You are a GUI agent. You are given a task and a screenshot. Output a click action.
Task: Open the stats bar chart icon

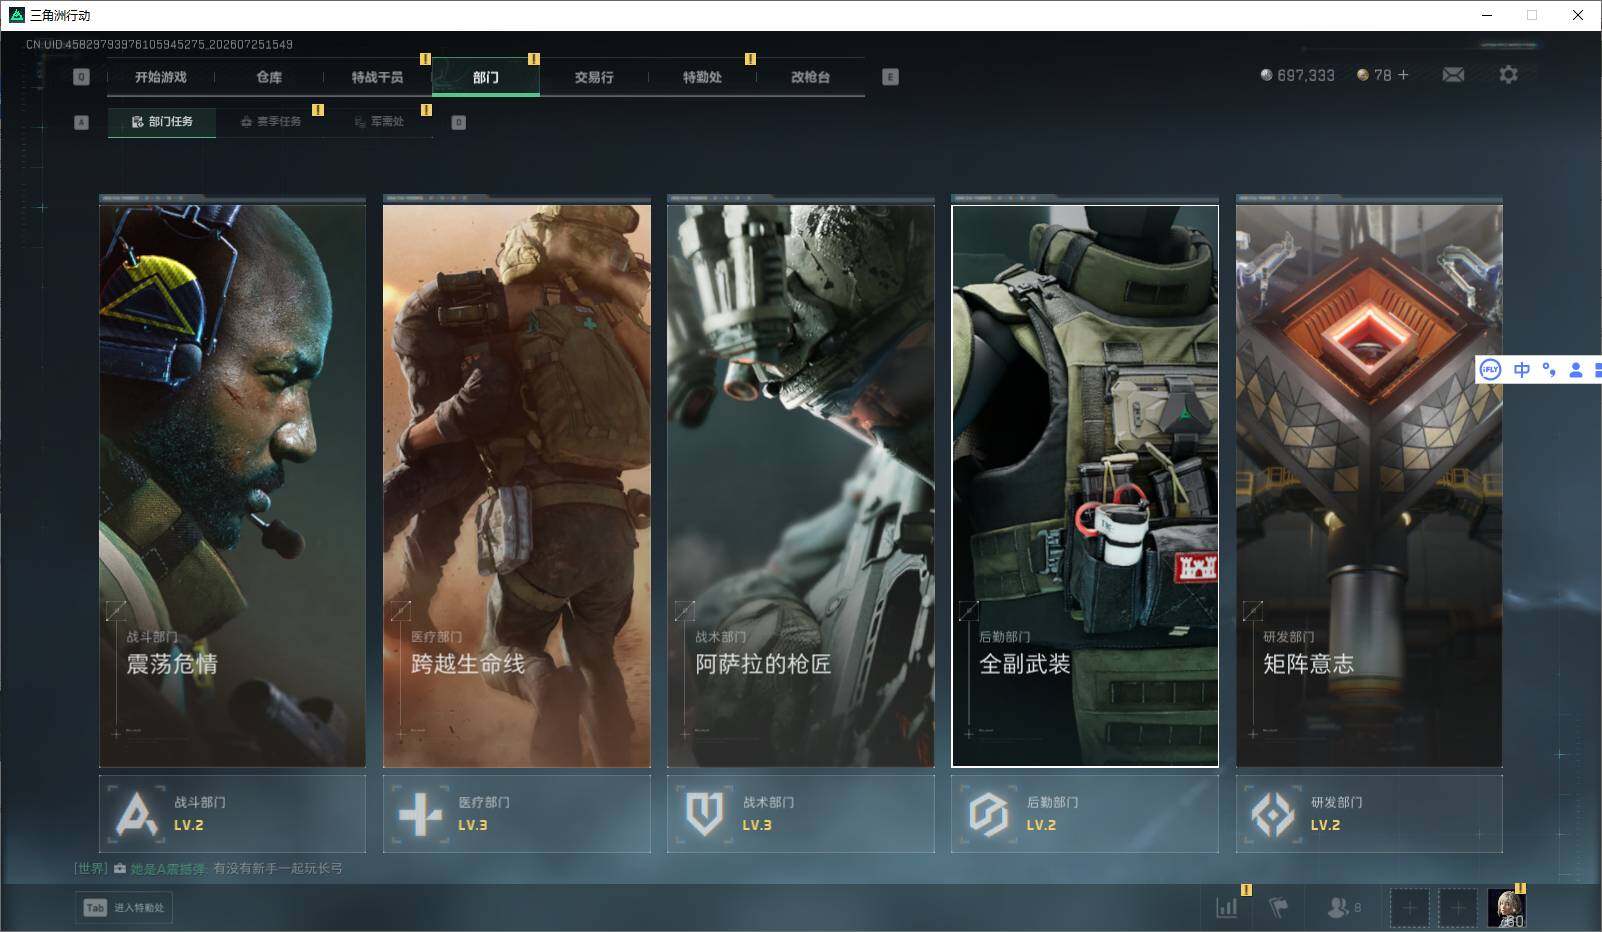pos(1227,907)
